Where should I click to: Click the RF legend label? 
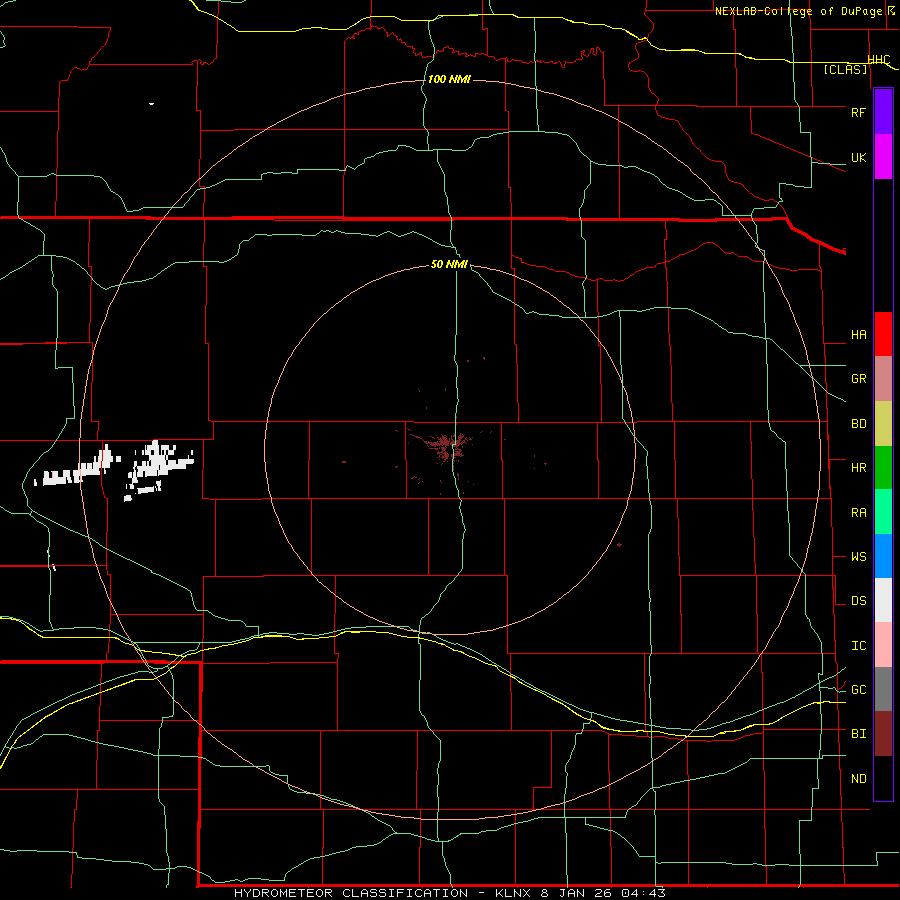858,112
